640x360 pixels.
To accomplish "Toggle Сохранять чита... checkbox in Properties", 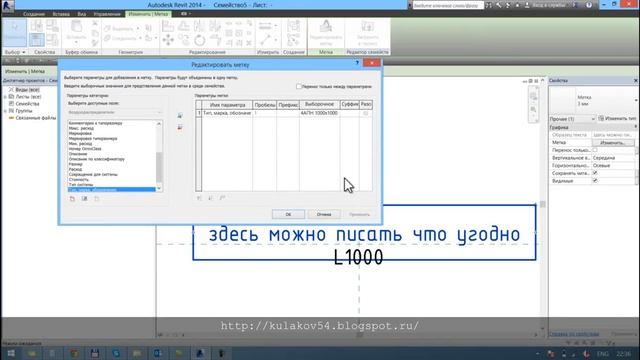I will pyautogui.click(x=595, y=173).
